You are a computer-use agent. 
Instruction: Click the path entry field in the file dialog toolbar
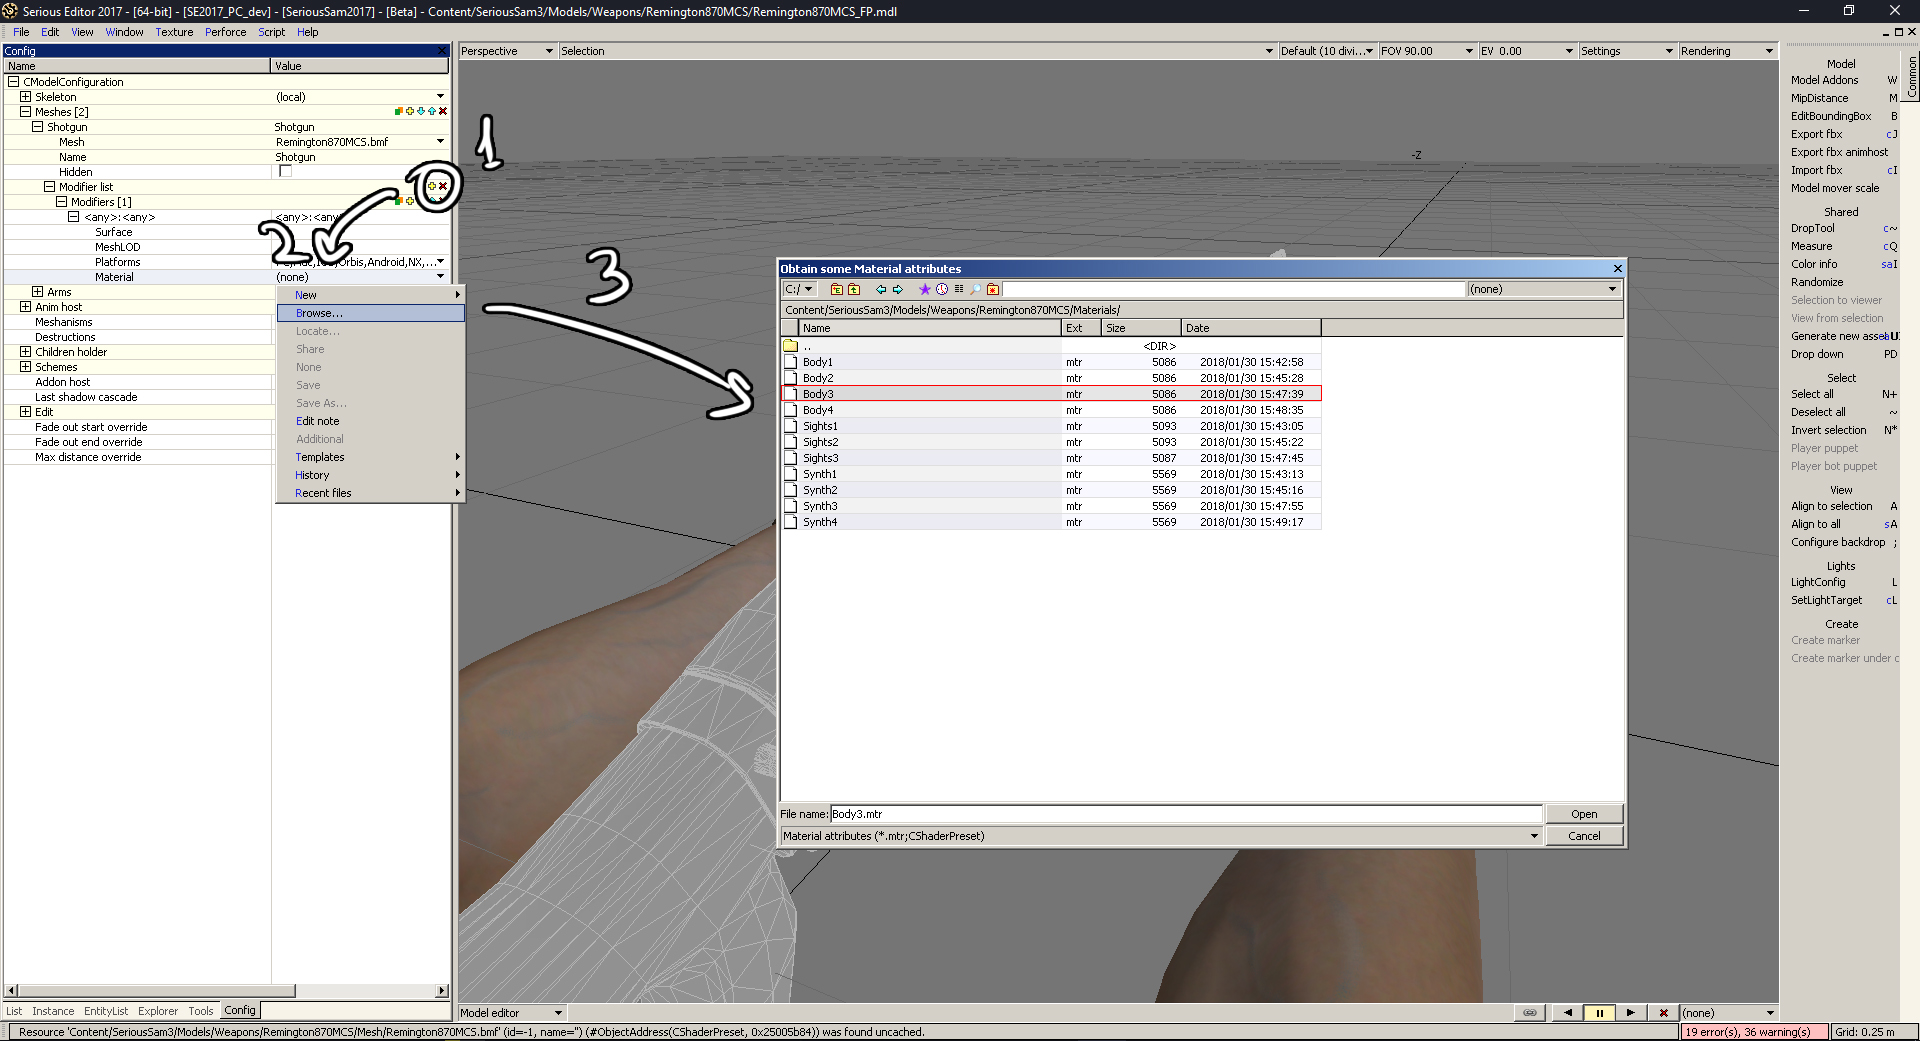coord(1234,289)
